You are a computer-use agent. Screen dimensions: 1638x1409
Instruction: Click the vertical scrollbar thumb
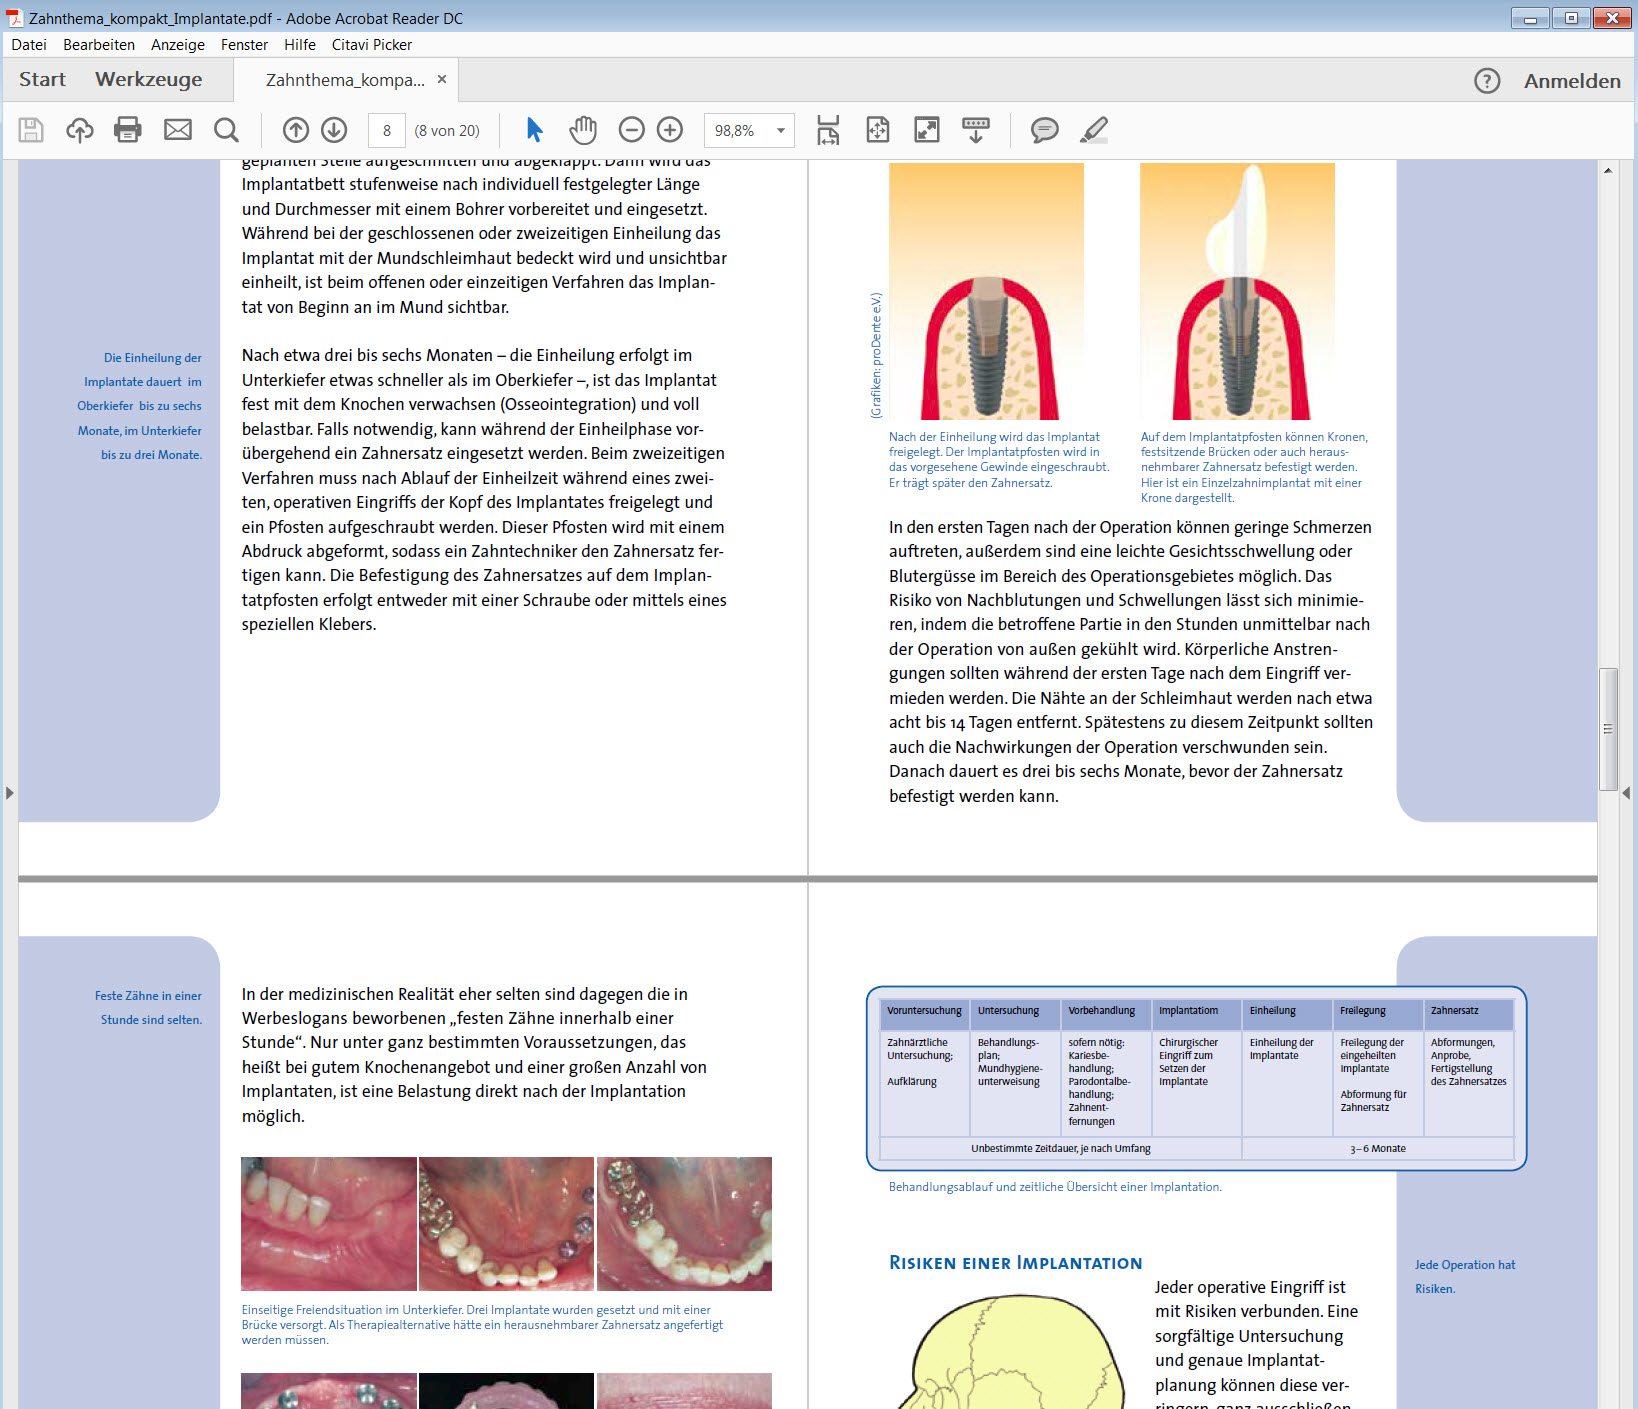click(x=1608, y=729)
